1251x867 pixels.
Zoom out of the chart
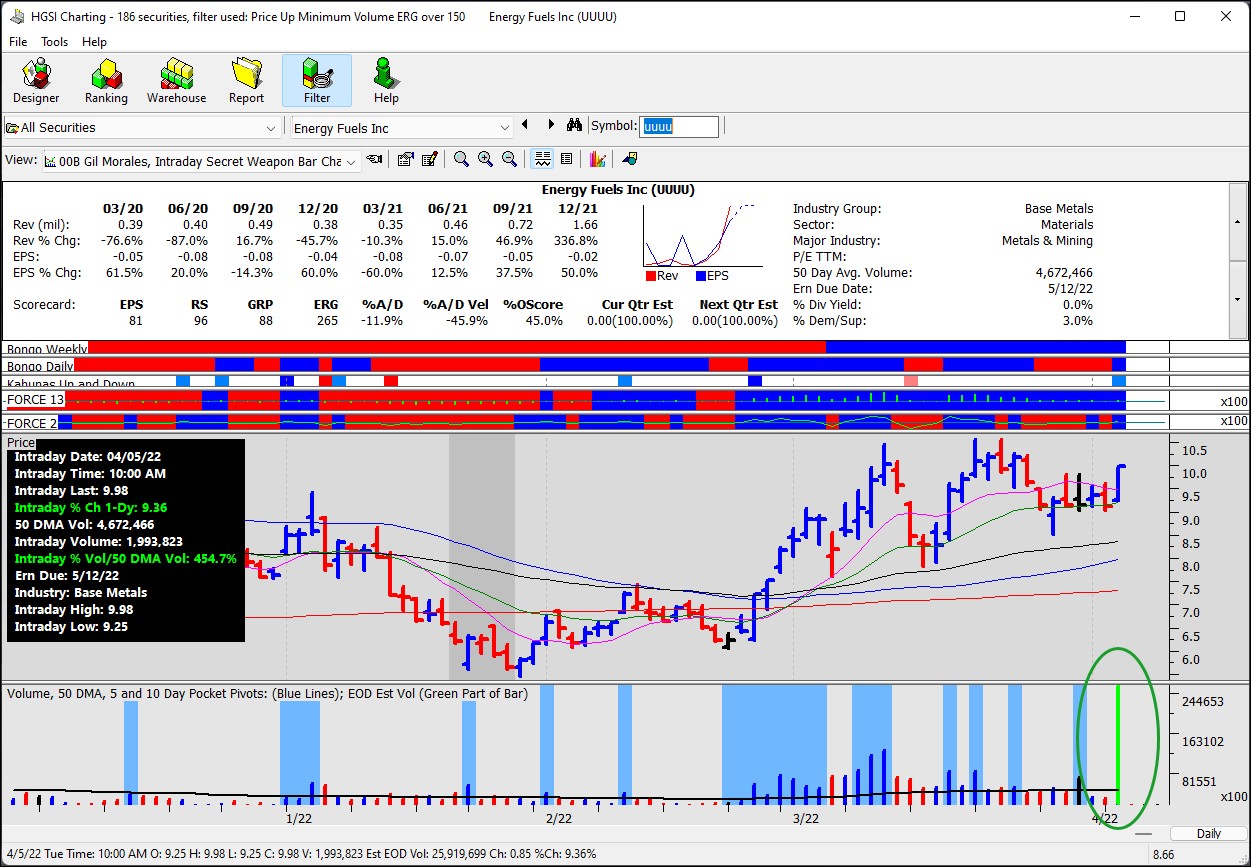click(509, 159)
